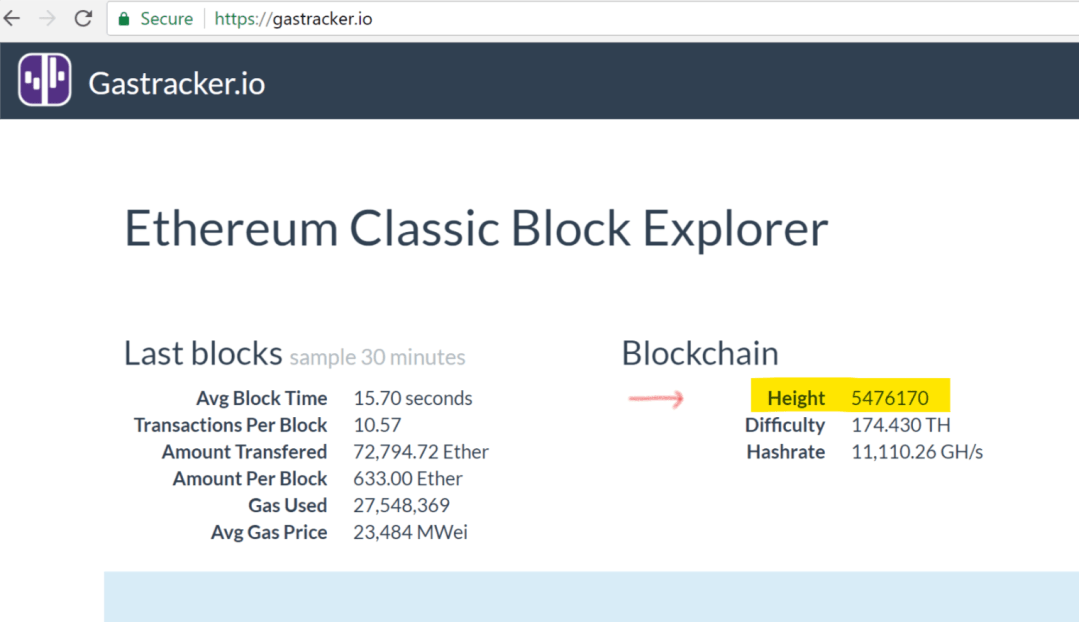Screen dimensions: 1079x622
Task: Click the purple Gastracker logo icon
Action: (44, 80)
